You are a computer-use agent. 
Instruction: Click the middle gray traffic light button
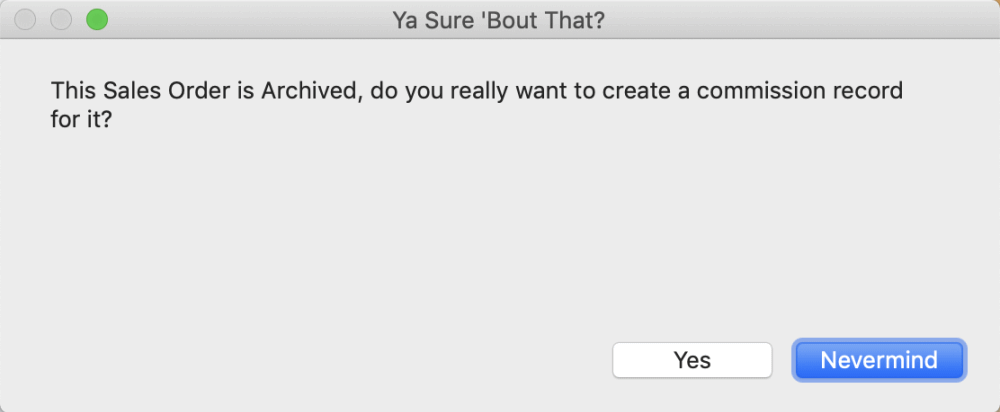coord(61,19)
